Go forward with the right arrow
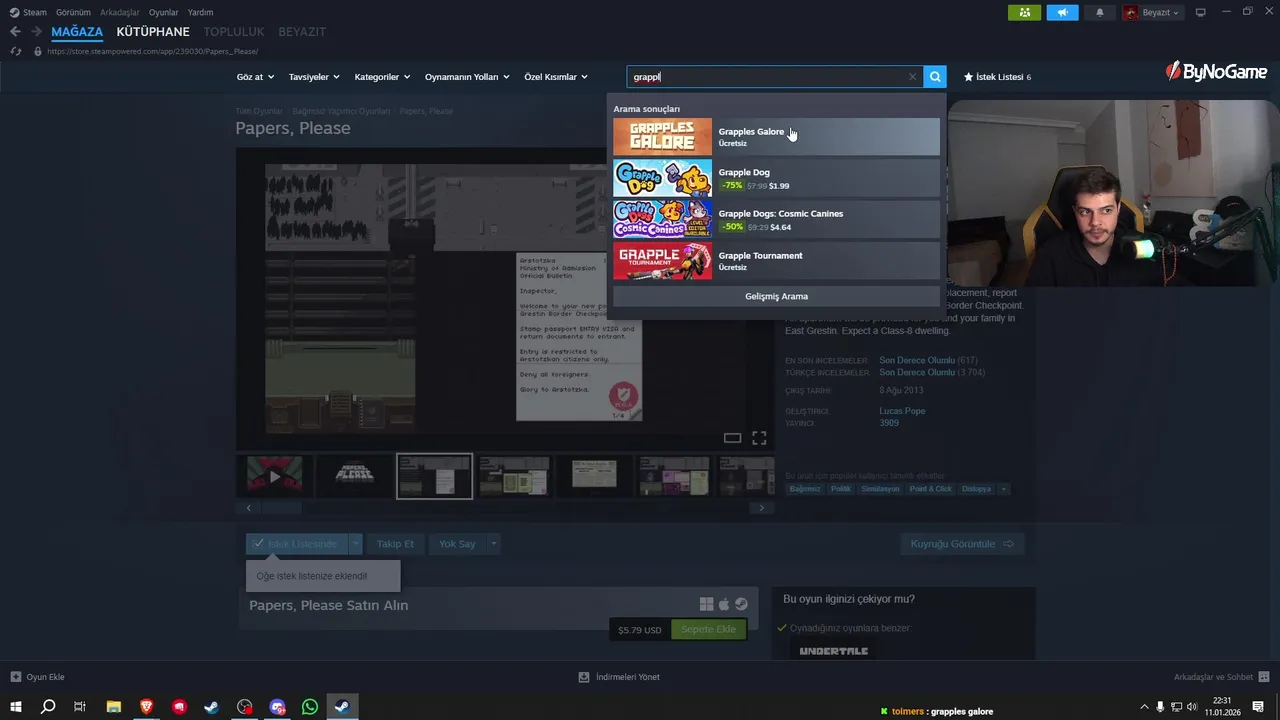1280x720 pixels. (x=36, y=32)
